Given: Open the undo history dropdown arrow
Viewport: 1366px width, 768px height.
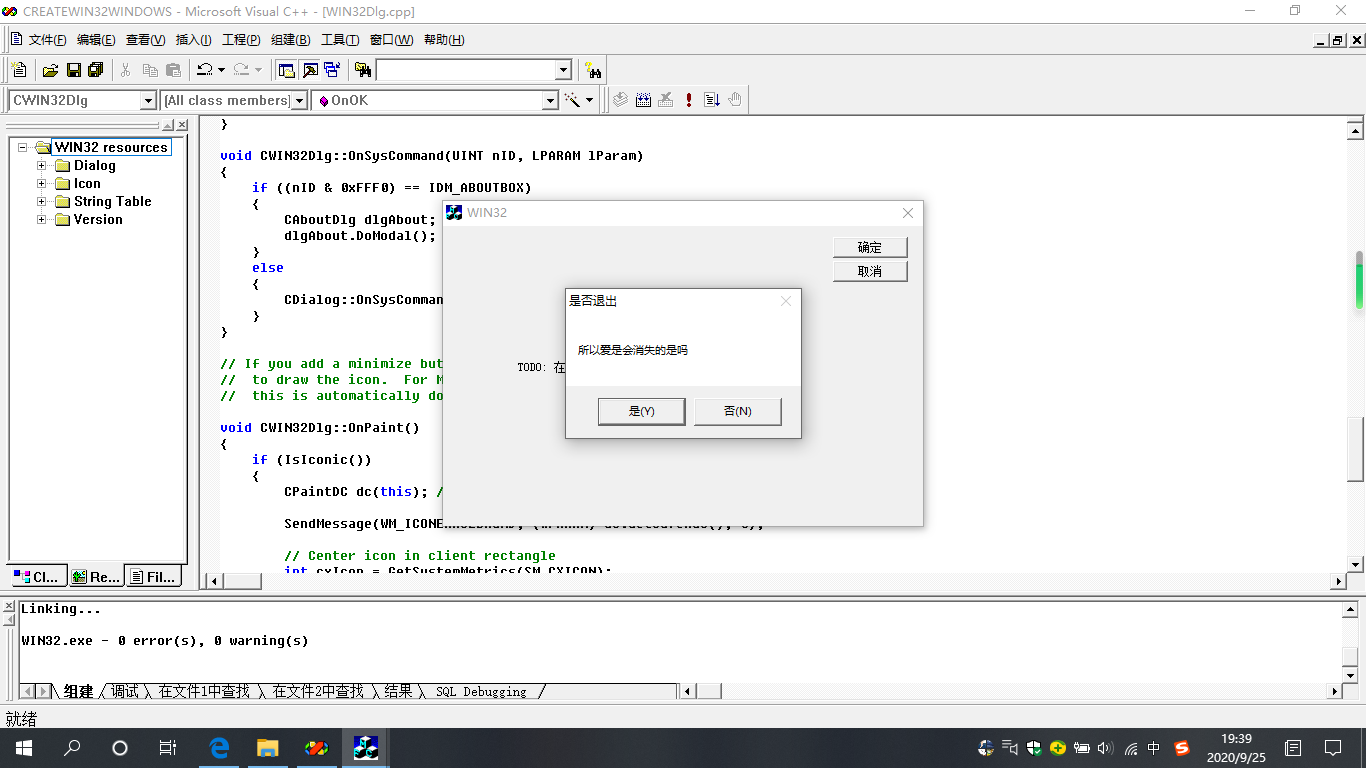Looking at the screenshot, I should pyautogui.click(x=221, y=70).
